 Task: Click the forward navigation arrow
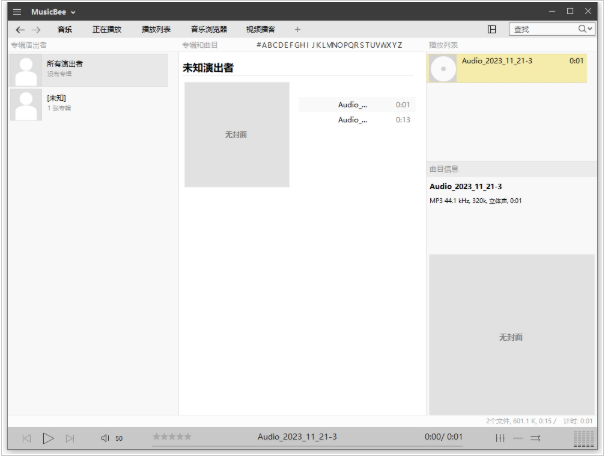pos(36,30)
